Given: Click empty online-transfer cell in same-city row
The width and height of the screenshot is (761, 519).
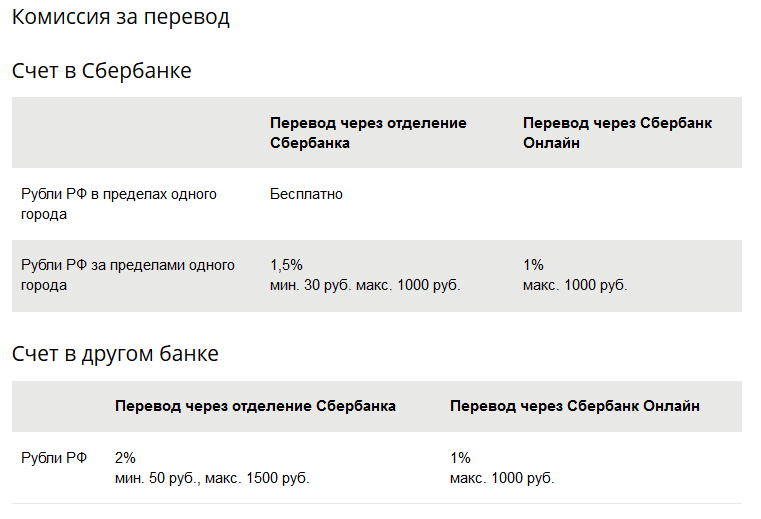Looking at the screenshot, I should tap(628, 204).
